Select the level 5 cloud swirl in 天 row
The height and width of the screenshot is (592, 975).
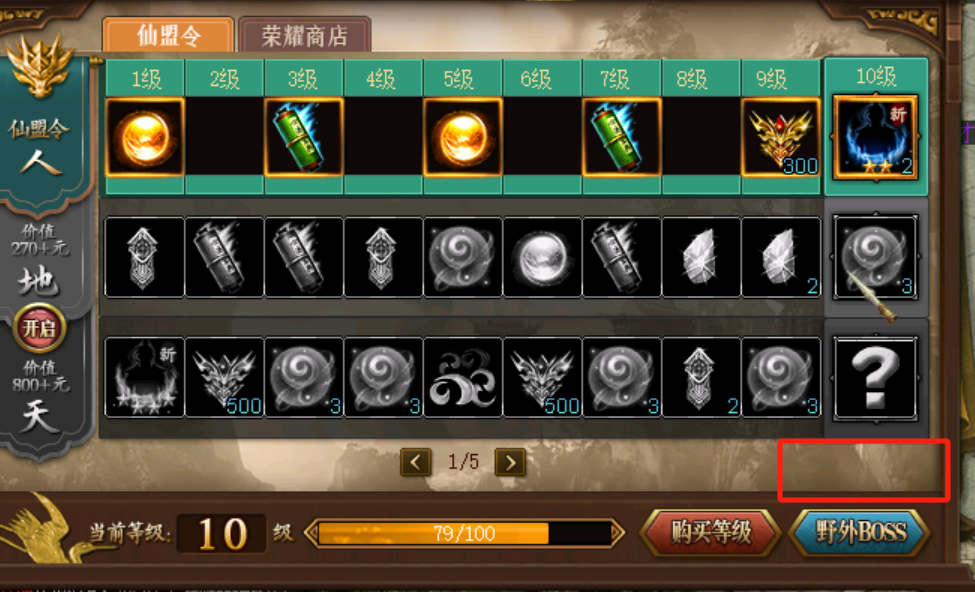(x=463, y=377)
